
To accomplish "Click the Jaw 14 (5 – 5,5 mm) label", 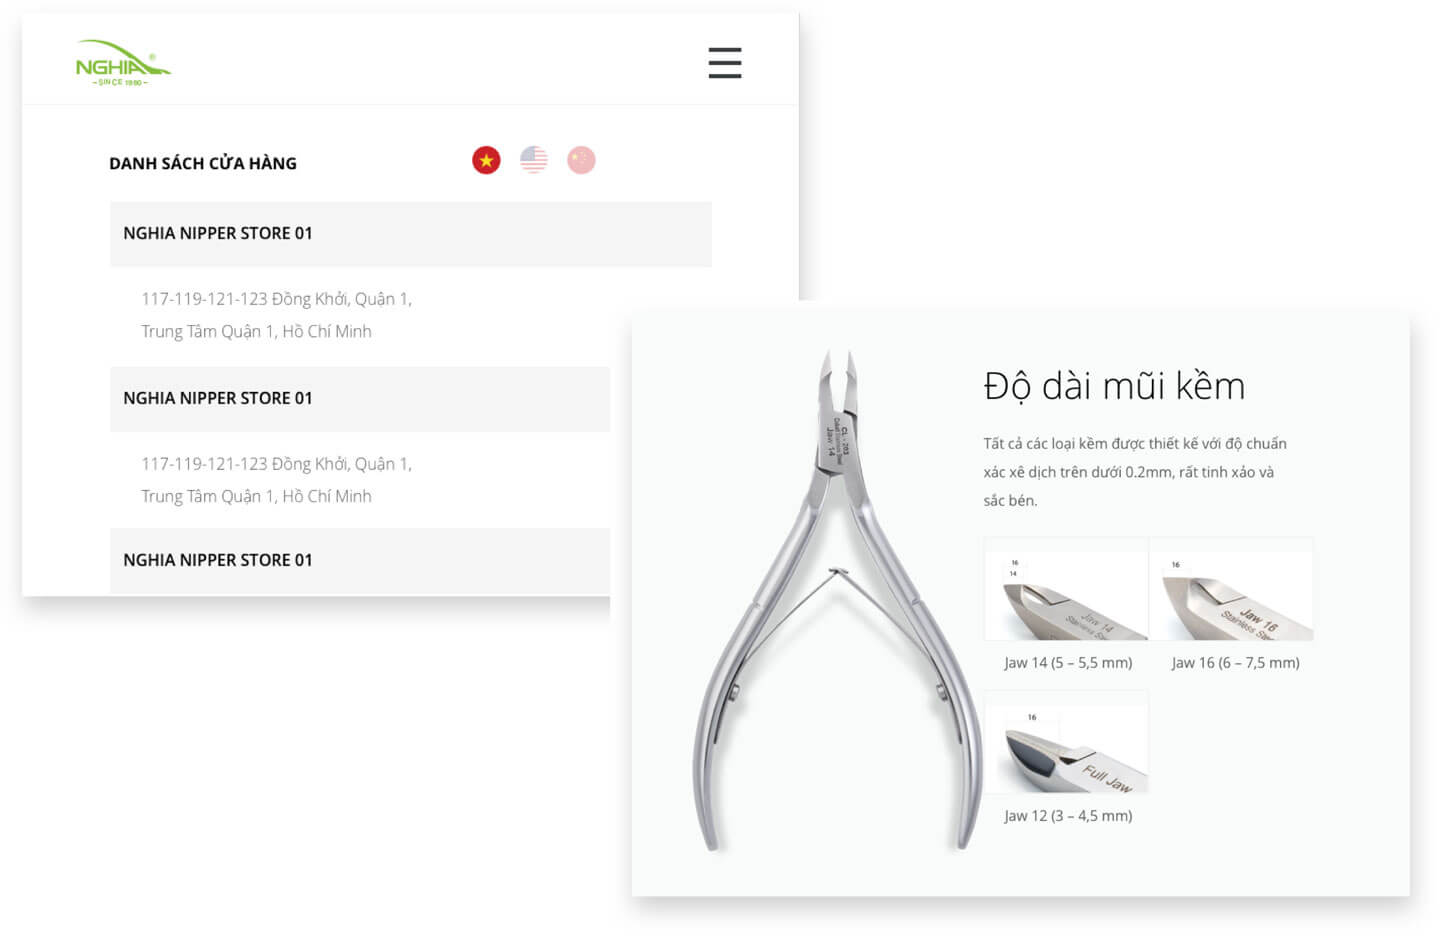I will [1068, 663].
